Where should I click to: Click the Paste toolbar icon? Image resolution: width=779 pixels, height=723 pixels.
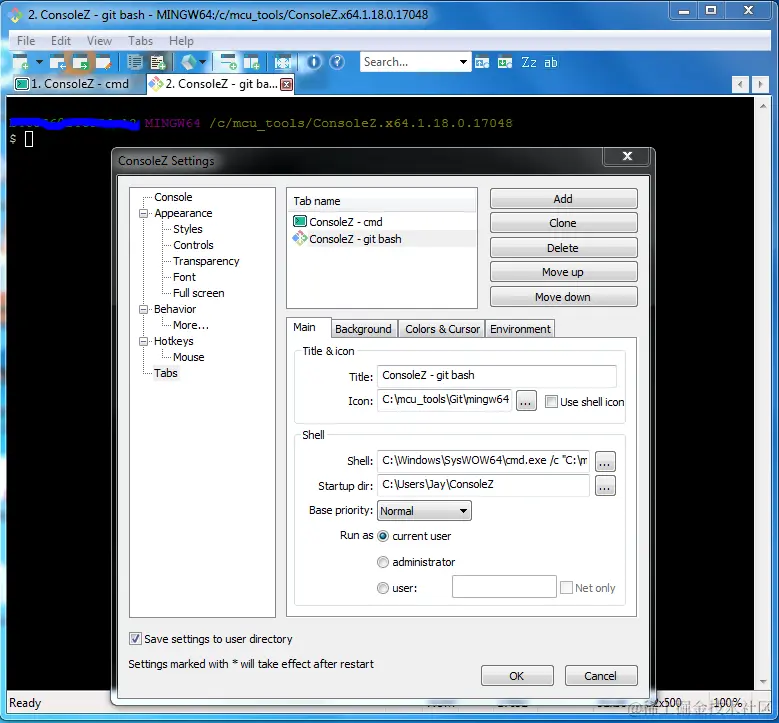(x=158, y=62)
